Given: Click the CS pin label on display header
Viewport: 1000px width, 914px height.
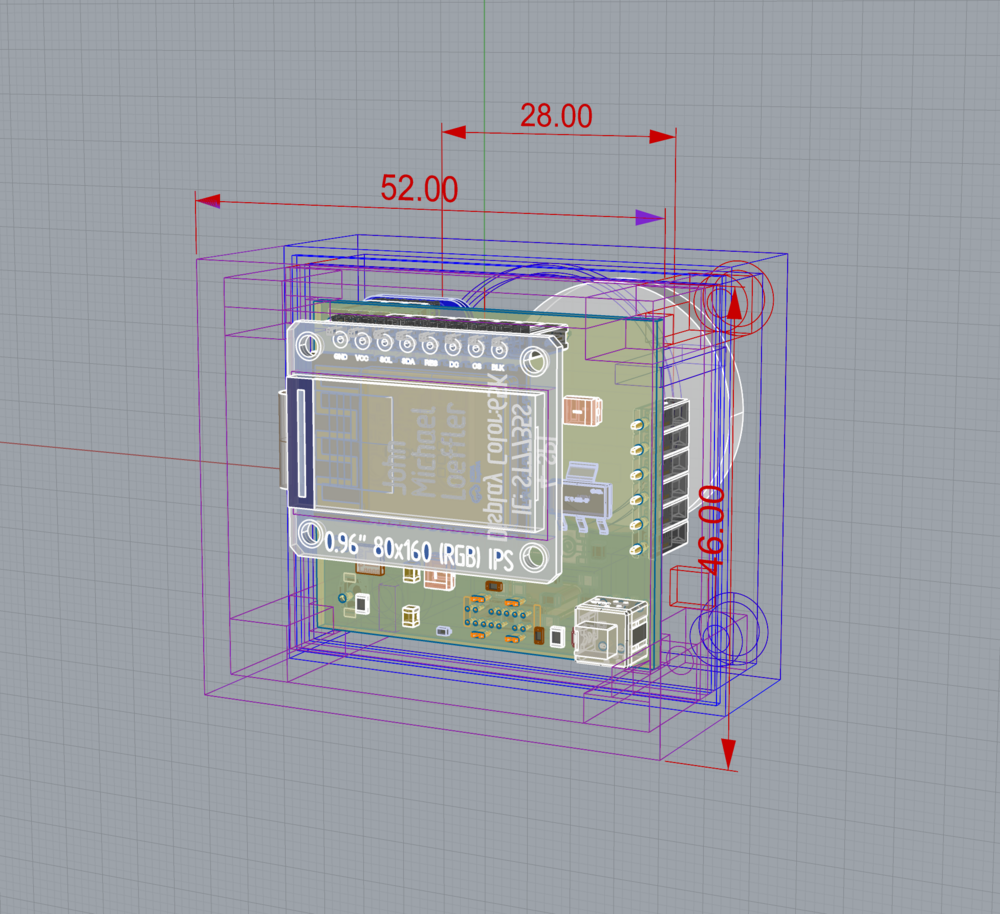Looking at the screenshot, I should [x=476, y=366].
